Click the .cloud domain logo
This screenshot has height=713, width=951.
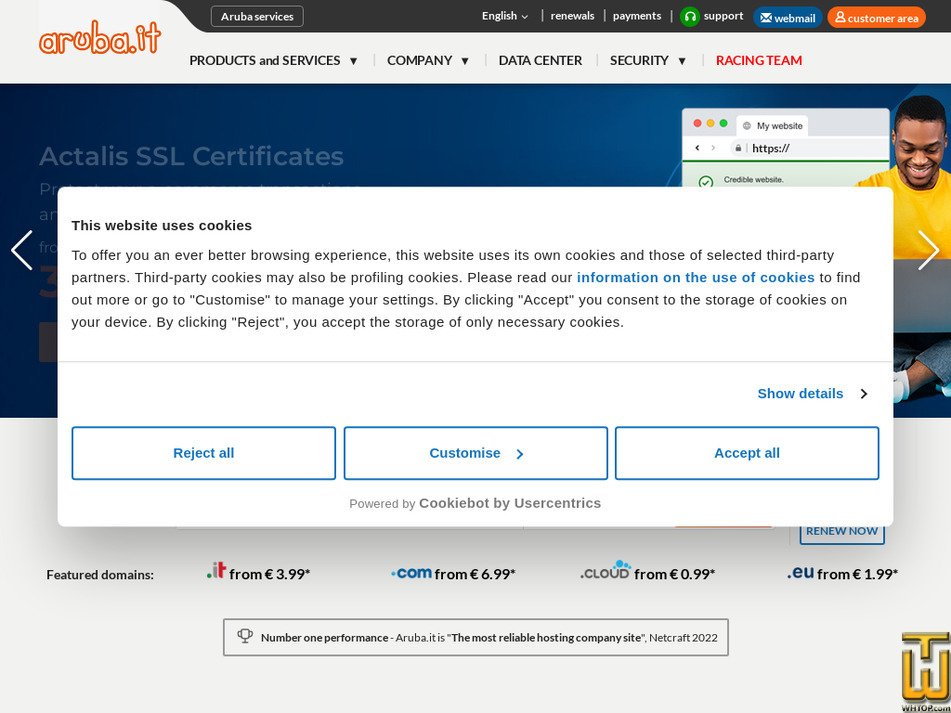pyautogui.click(x=606, y=571)
